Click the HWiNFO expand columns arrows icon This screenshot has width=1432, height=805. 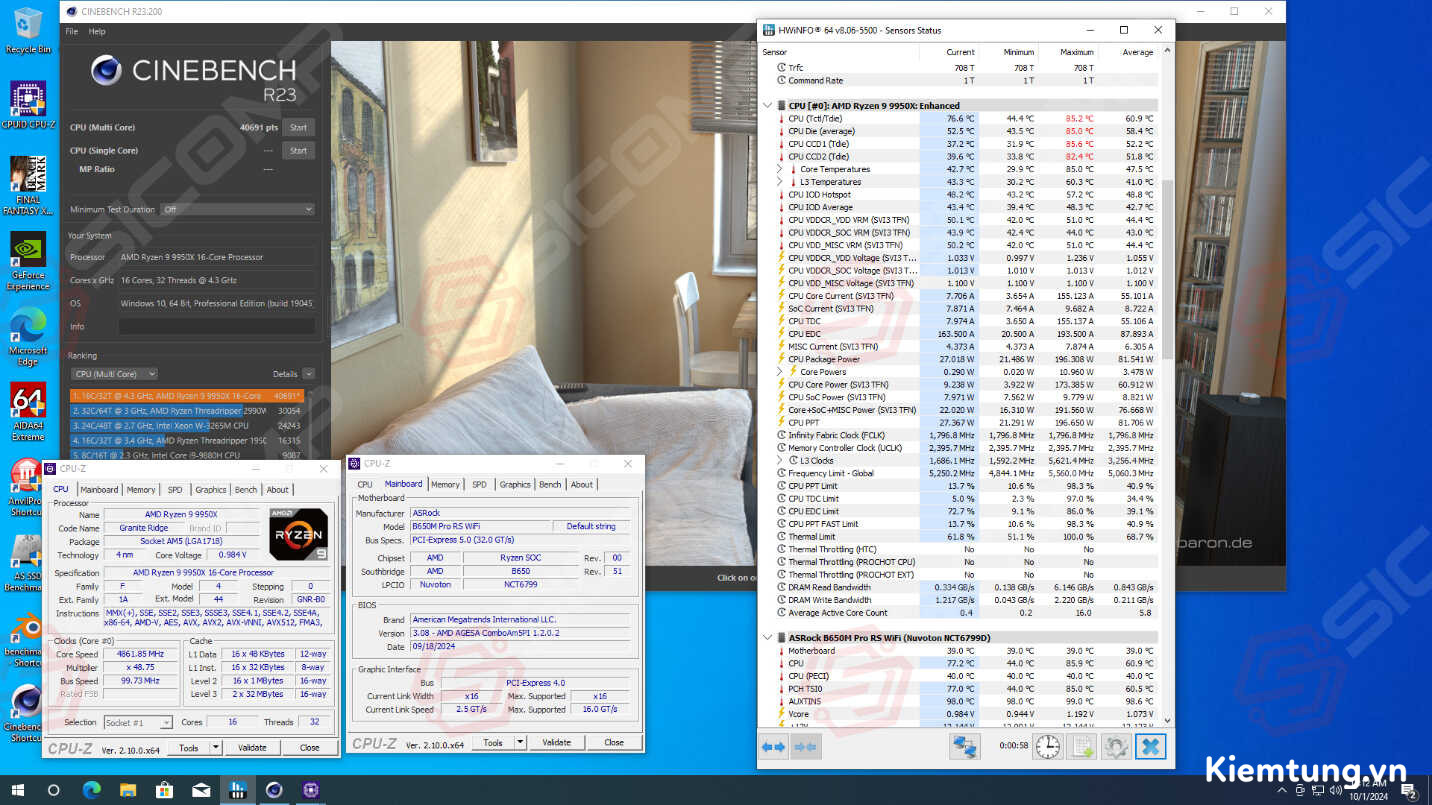774,746
